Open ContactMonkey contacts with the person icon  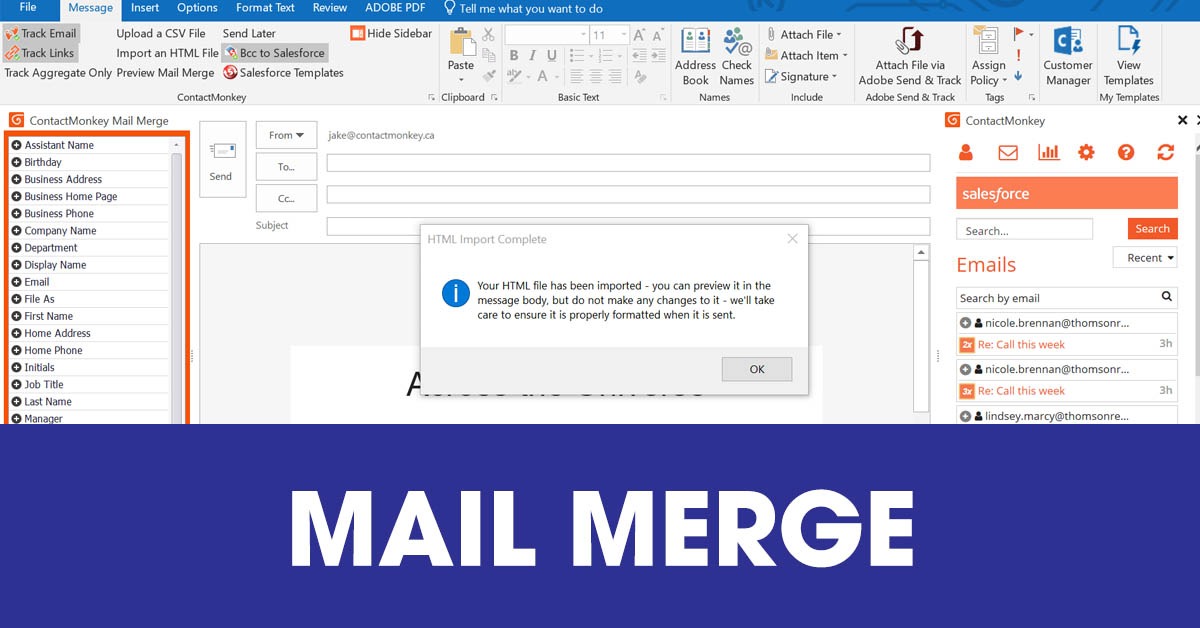(965, 152)
